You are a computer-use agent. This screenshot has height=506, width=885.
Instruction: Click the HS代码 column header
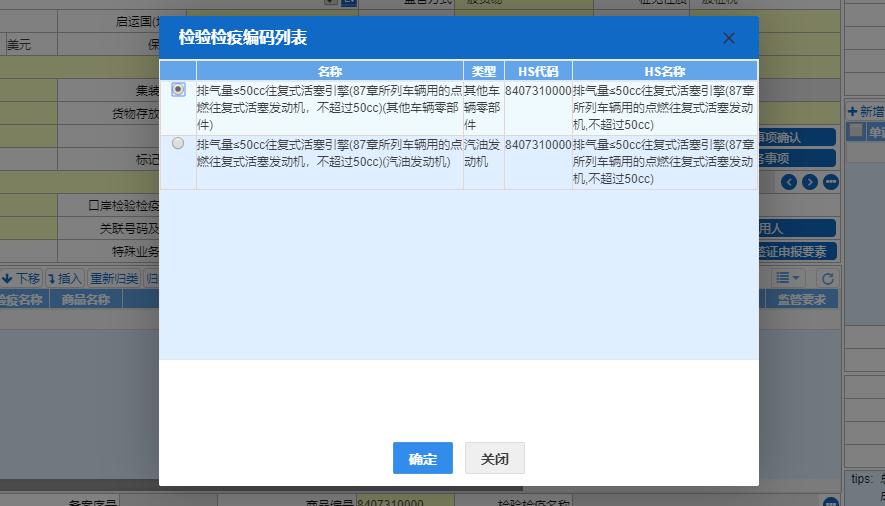538,71
